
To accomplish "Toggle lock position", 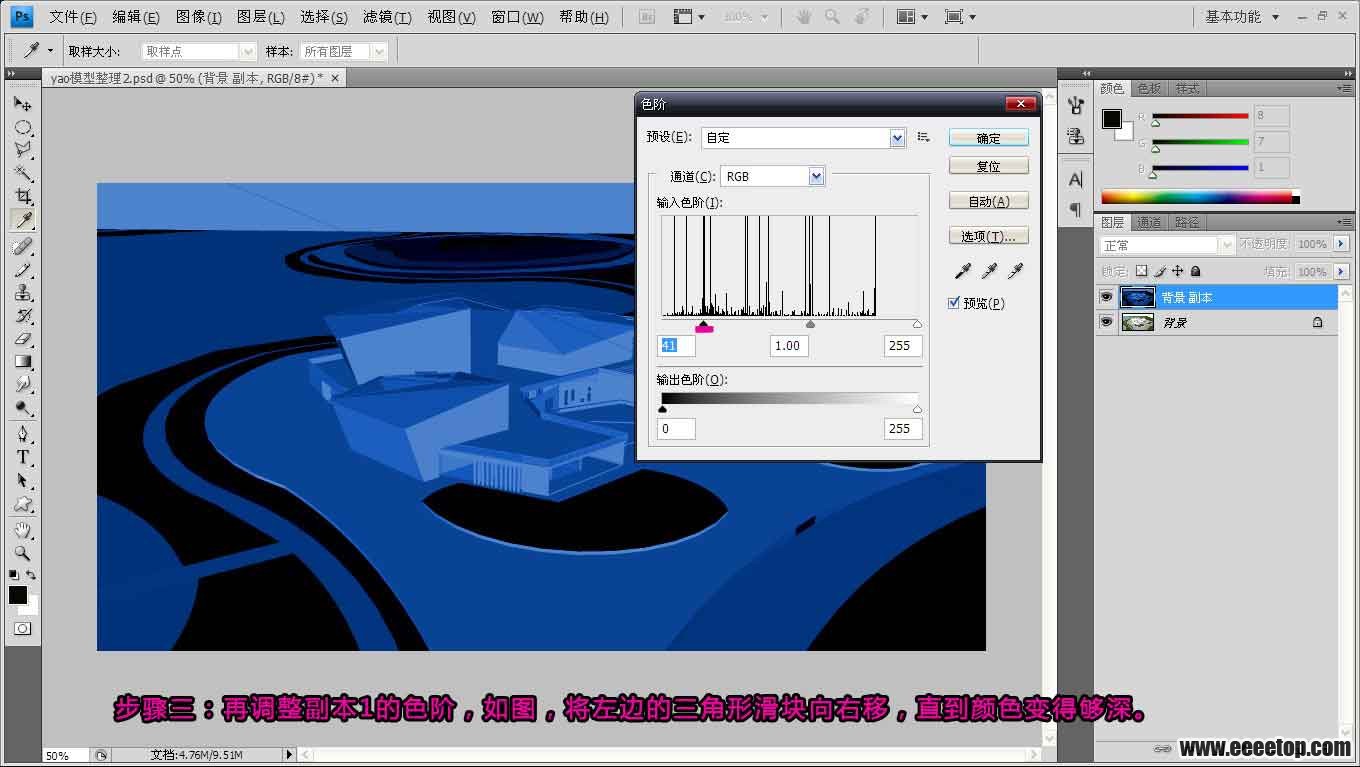I will pyautogui.click(x=1178, y=271).
